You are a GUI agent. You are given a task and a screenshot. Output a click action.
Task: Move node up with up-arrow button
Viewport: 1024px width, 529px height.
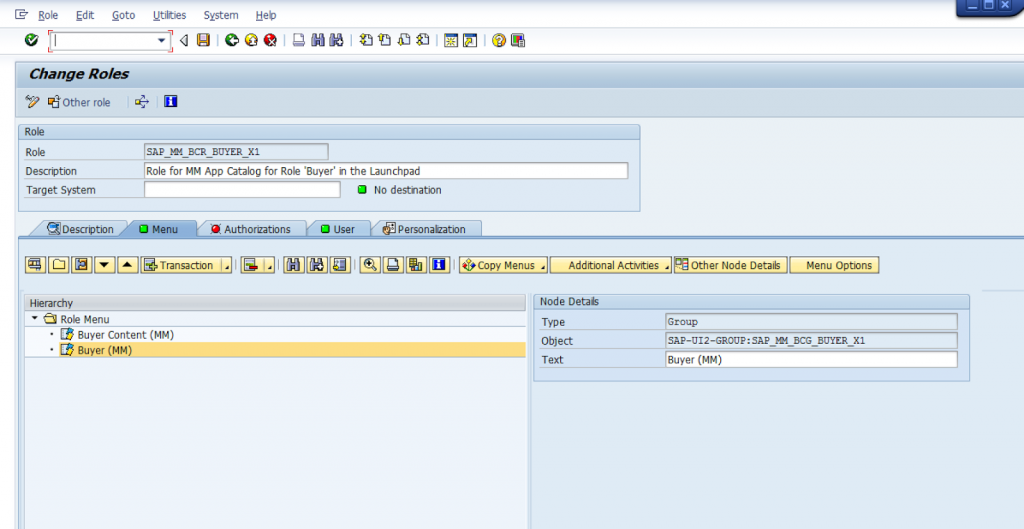point(128,265)
